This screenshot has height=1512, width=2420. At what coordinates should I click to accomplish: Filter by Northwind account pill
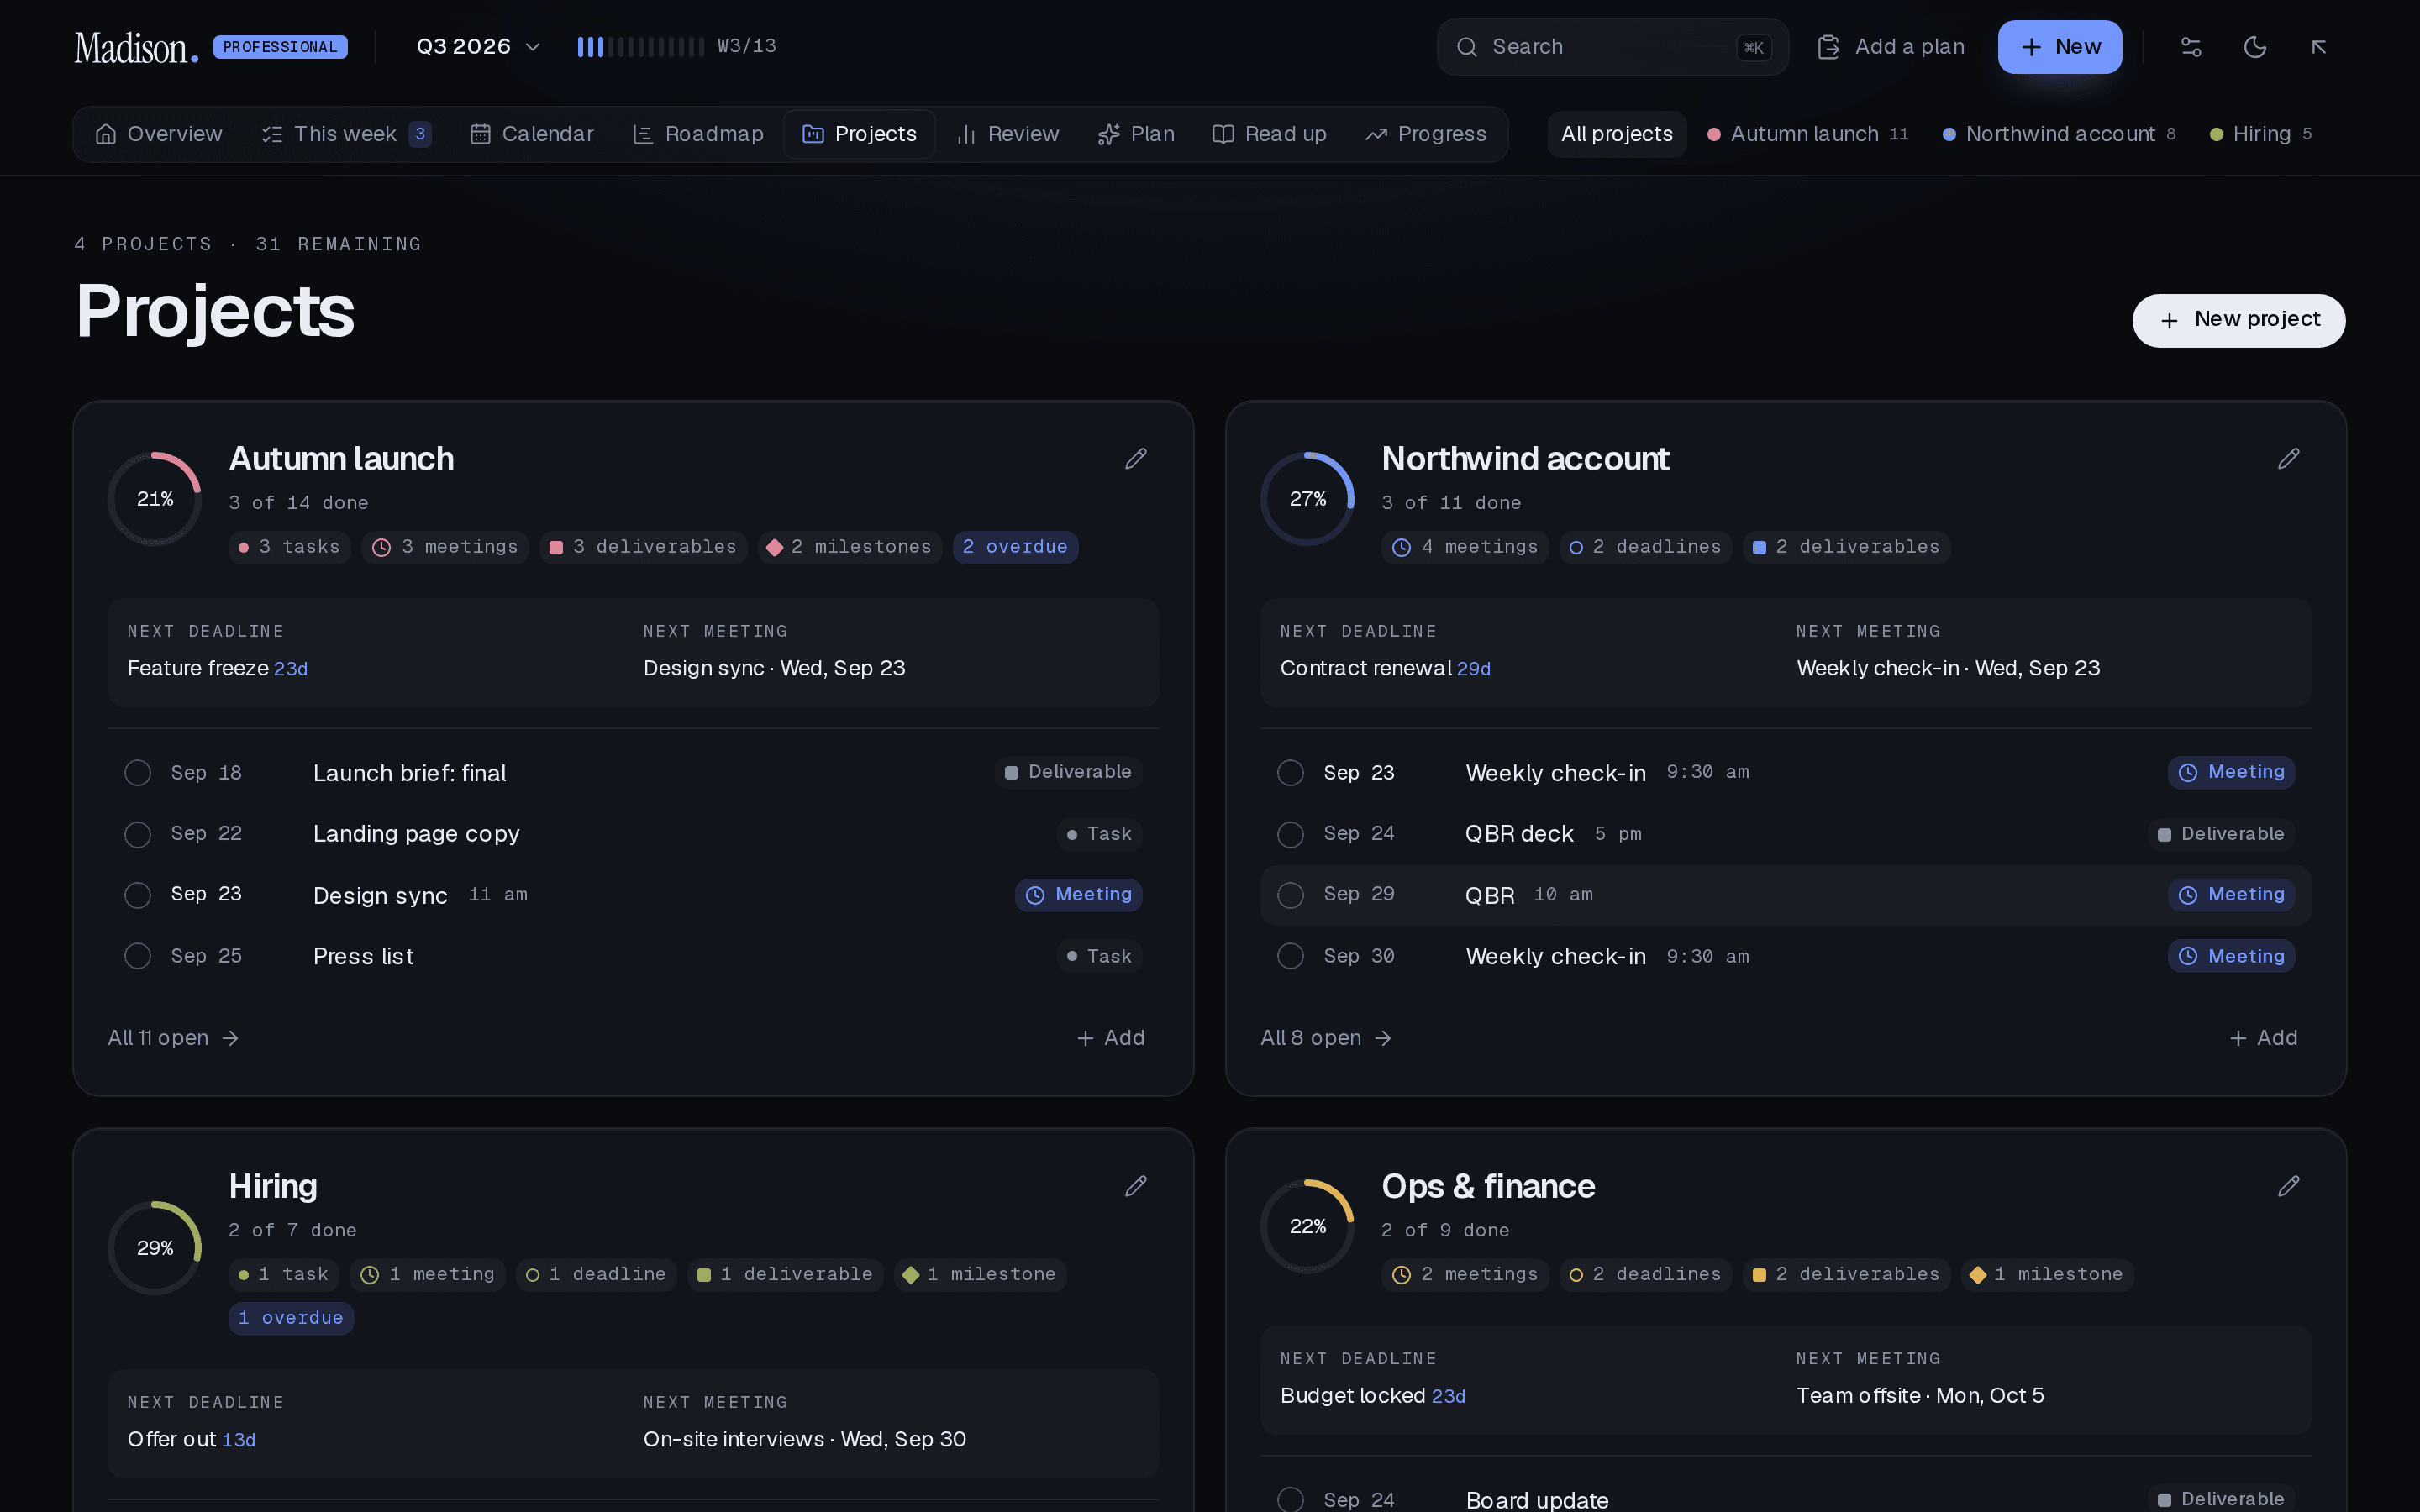pyautogui.click(x=2059, y=134)
